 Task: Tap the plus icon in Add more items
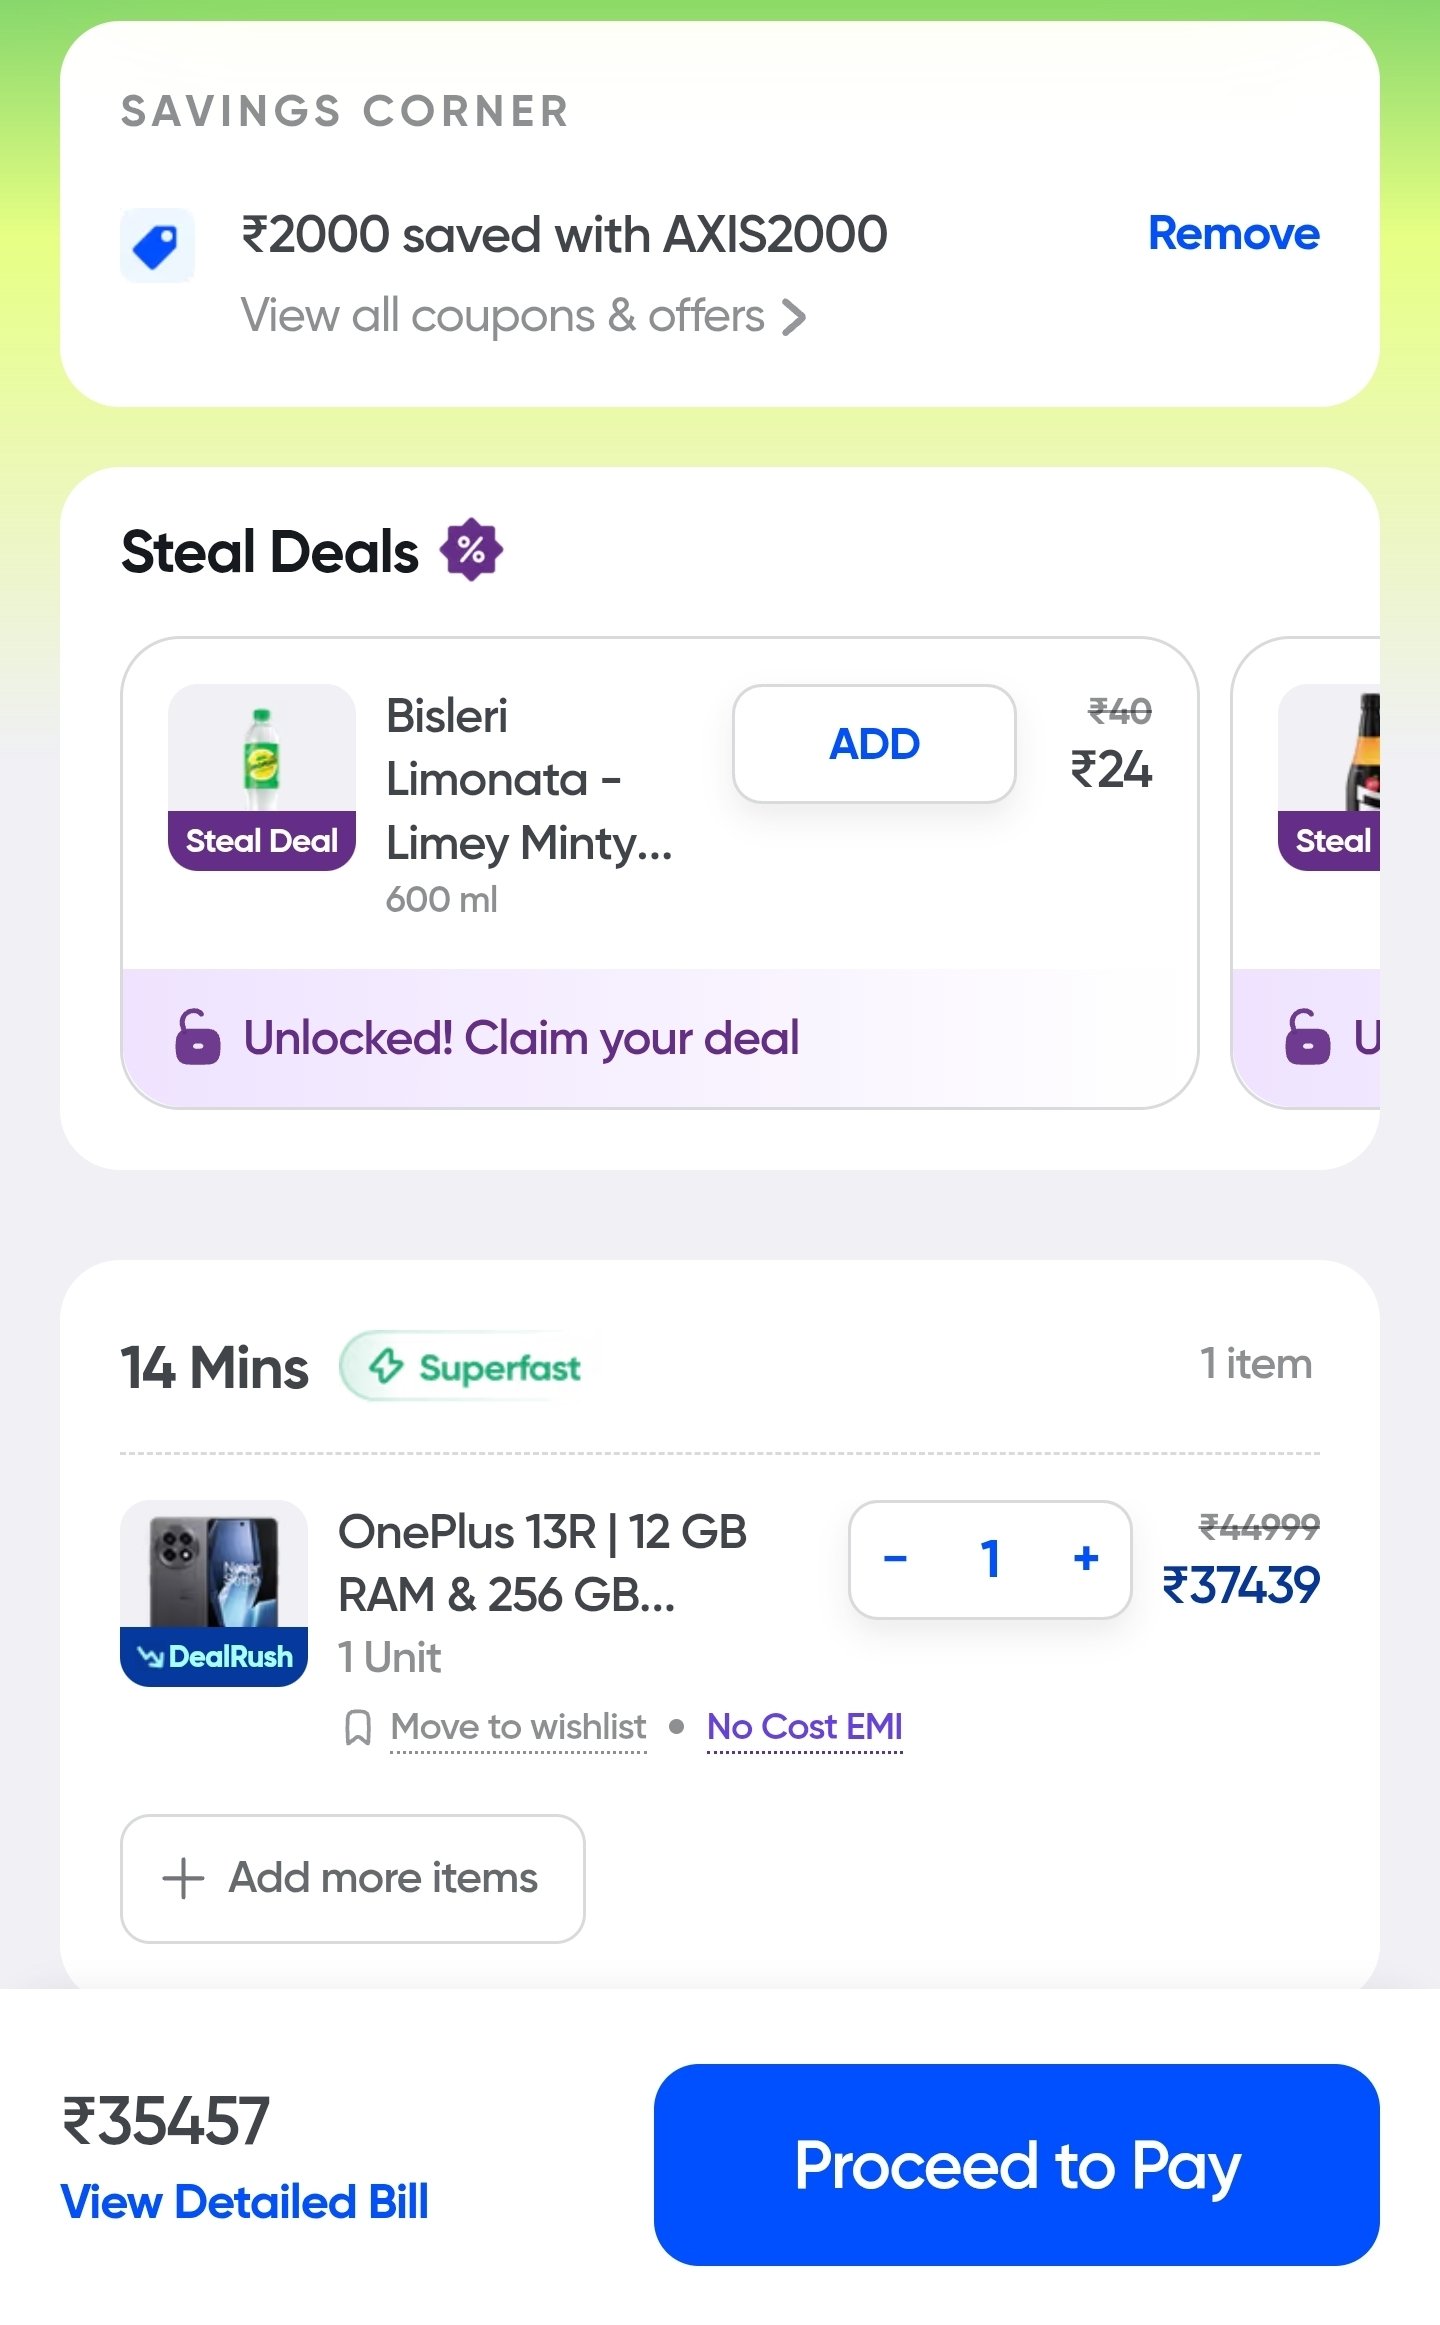(183, 1878)
